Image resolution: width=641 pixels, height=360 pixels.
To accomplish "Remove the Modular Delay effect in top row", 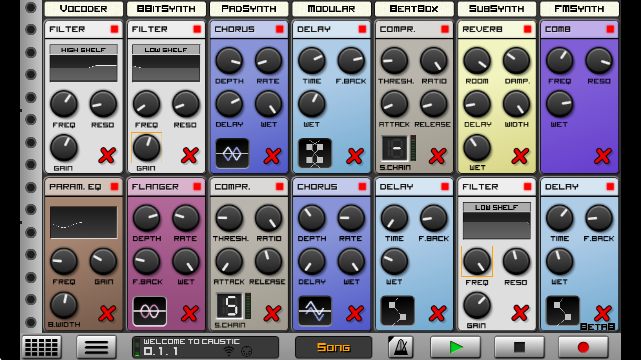I will (355, 156).
